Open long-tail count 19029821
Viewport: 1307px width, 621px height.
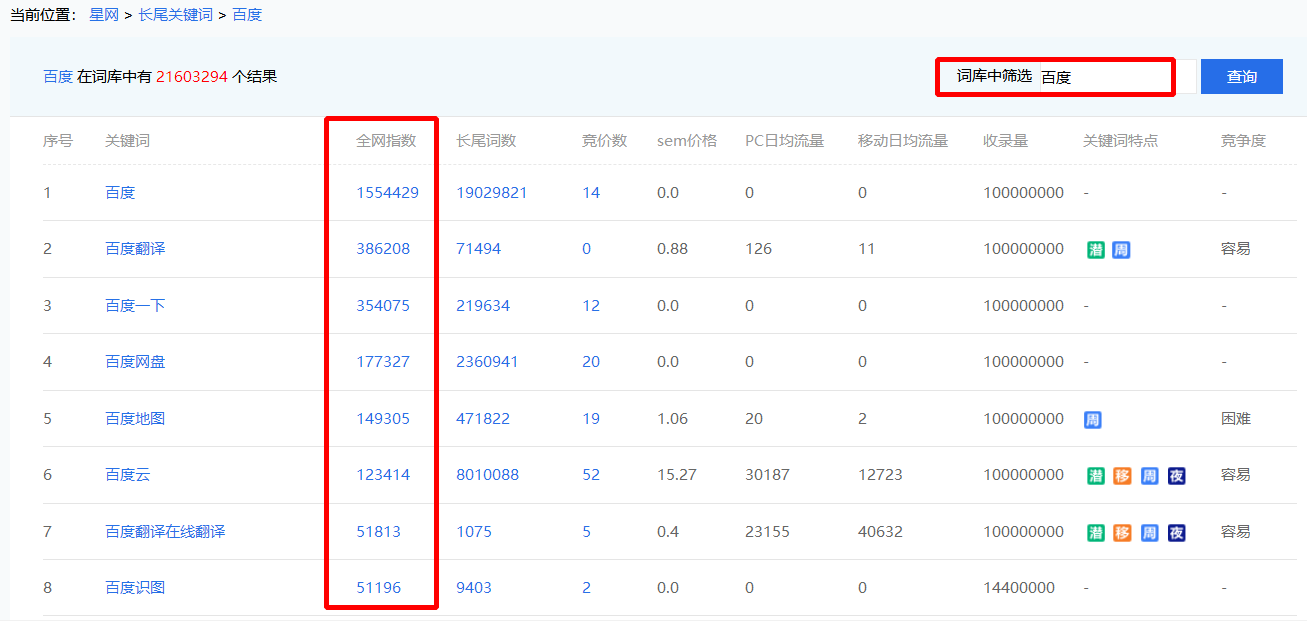pos(492,193)
